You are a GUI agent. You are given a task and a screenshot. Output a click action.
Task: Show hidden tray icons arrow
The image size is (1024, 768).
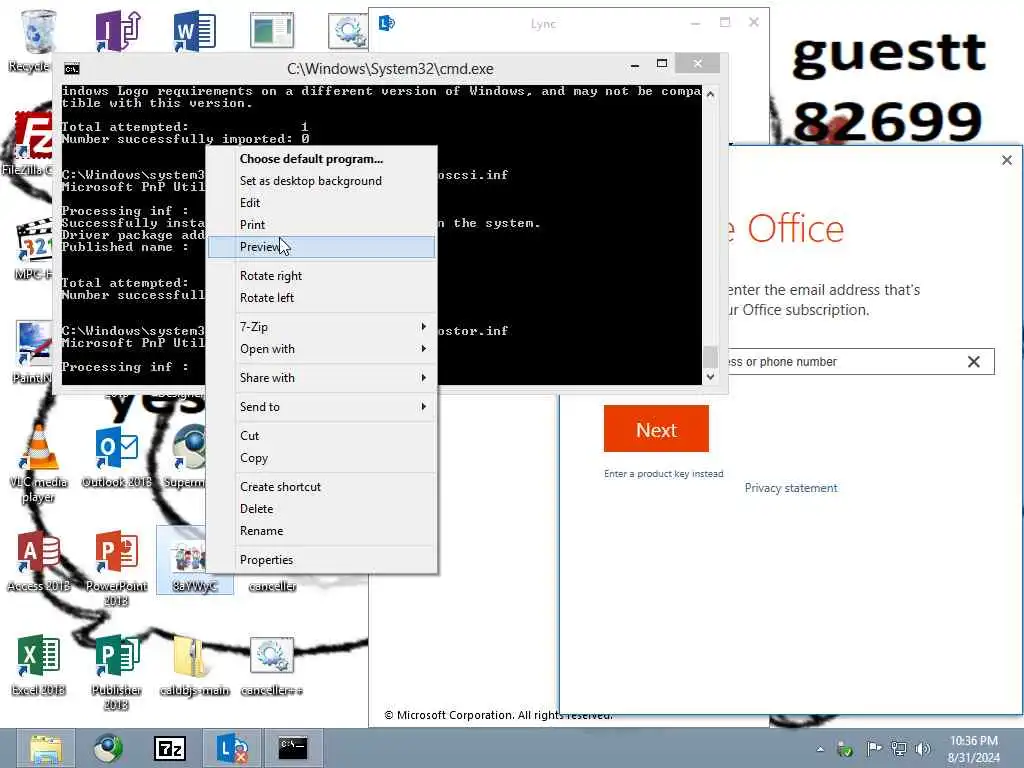click(x=820, y=749)
